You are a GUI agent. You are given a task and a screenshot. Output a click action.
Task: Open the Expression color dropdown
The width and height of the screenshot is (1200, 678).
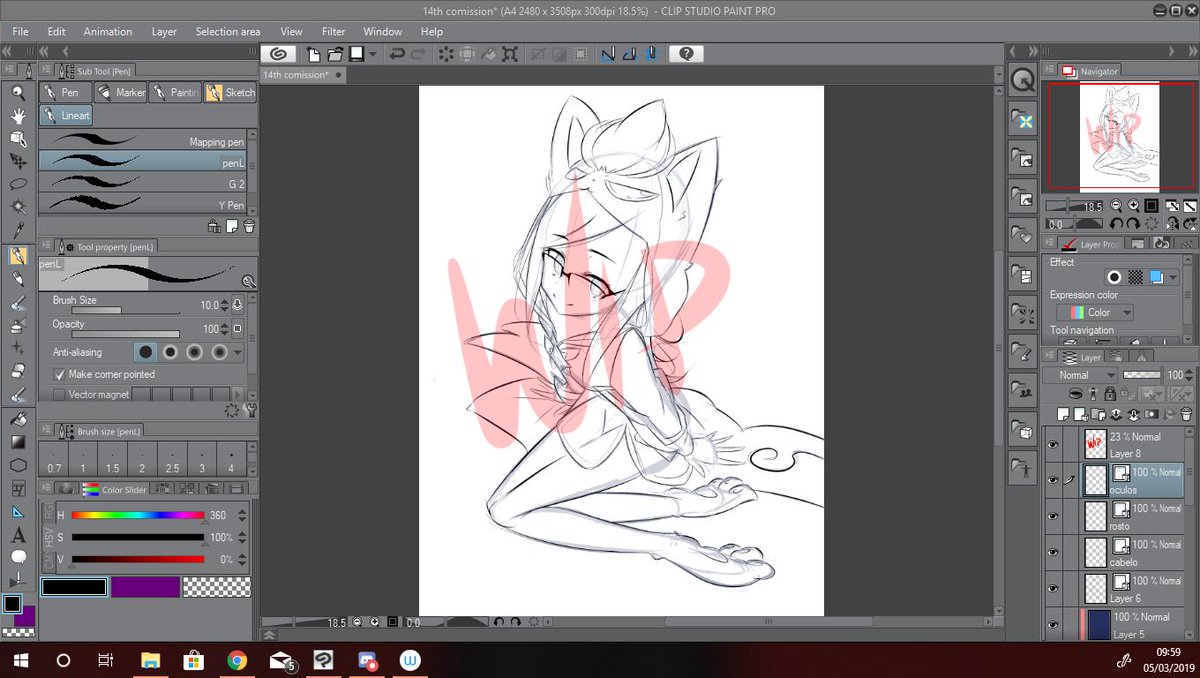coord(1095,313)
